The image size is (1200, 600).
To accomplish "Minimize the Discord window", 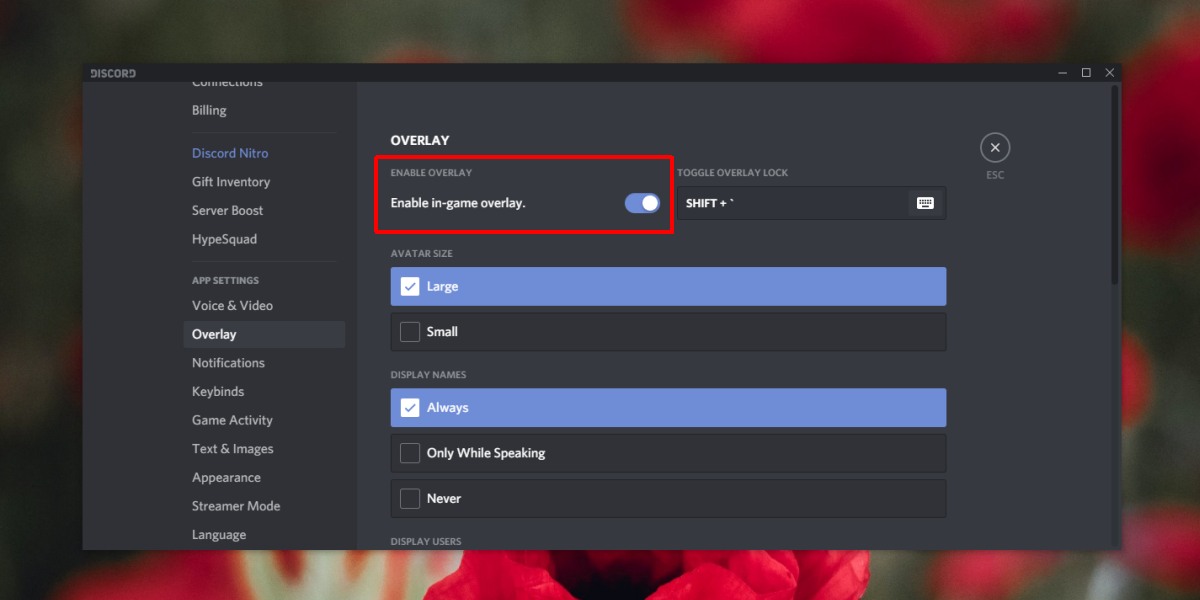I will 1063,73.
